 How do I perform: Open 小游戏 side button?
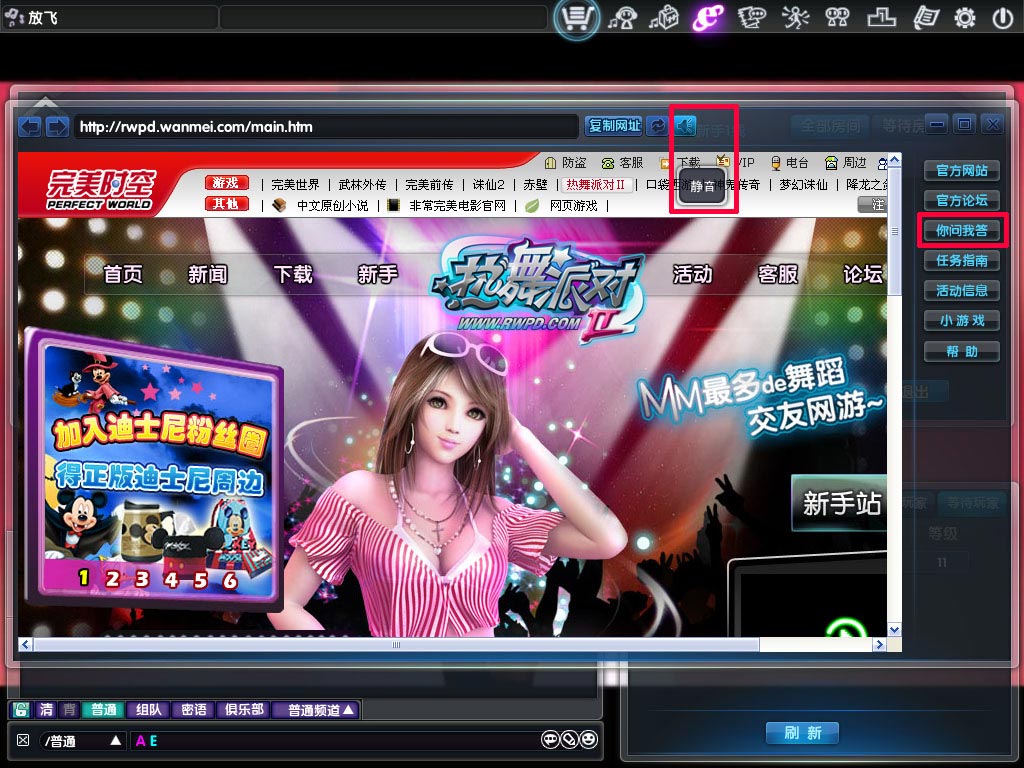(x=961, y=321)
